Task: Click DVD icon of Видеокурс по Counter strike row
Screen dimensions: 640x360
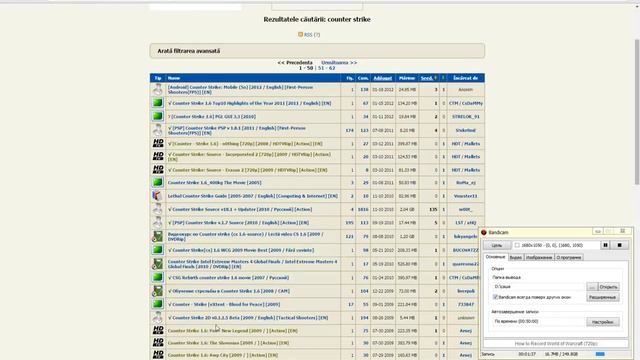Action: pos(158,236)
